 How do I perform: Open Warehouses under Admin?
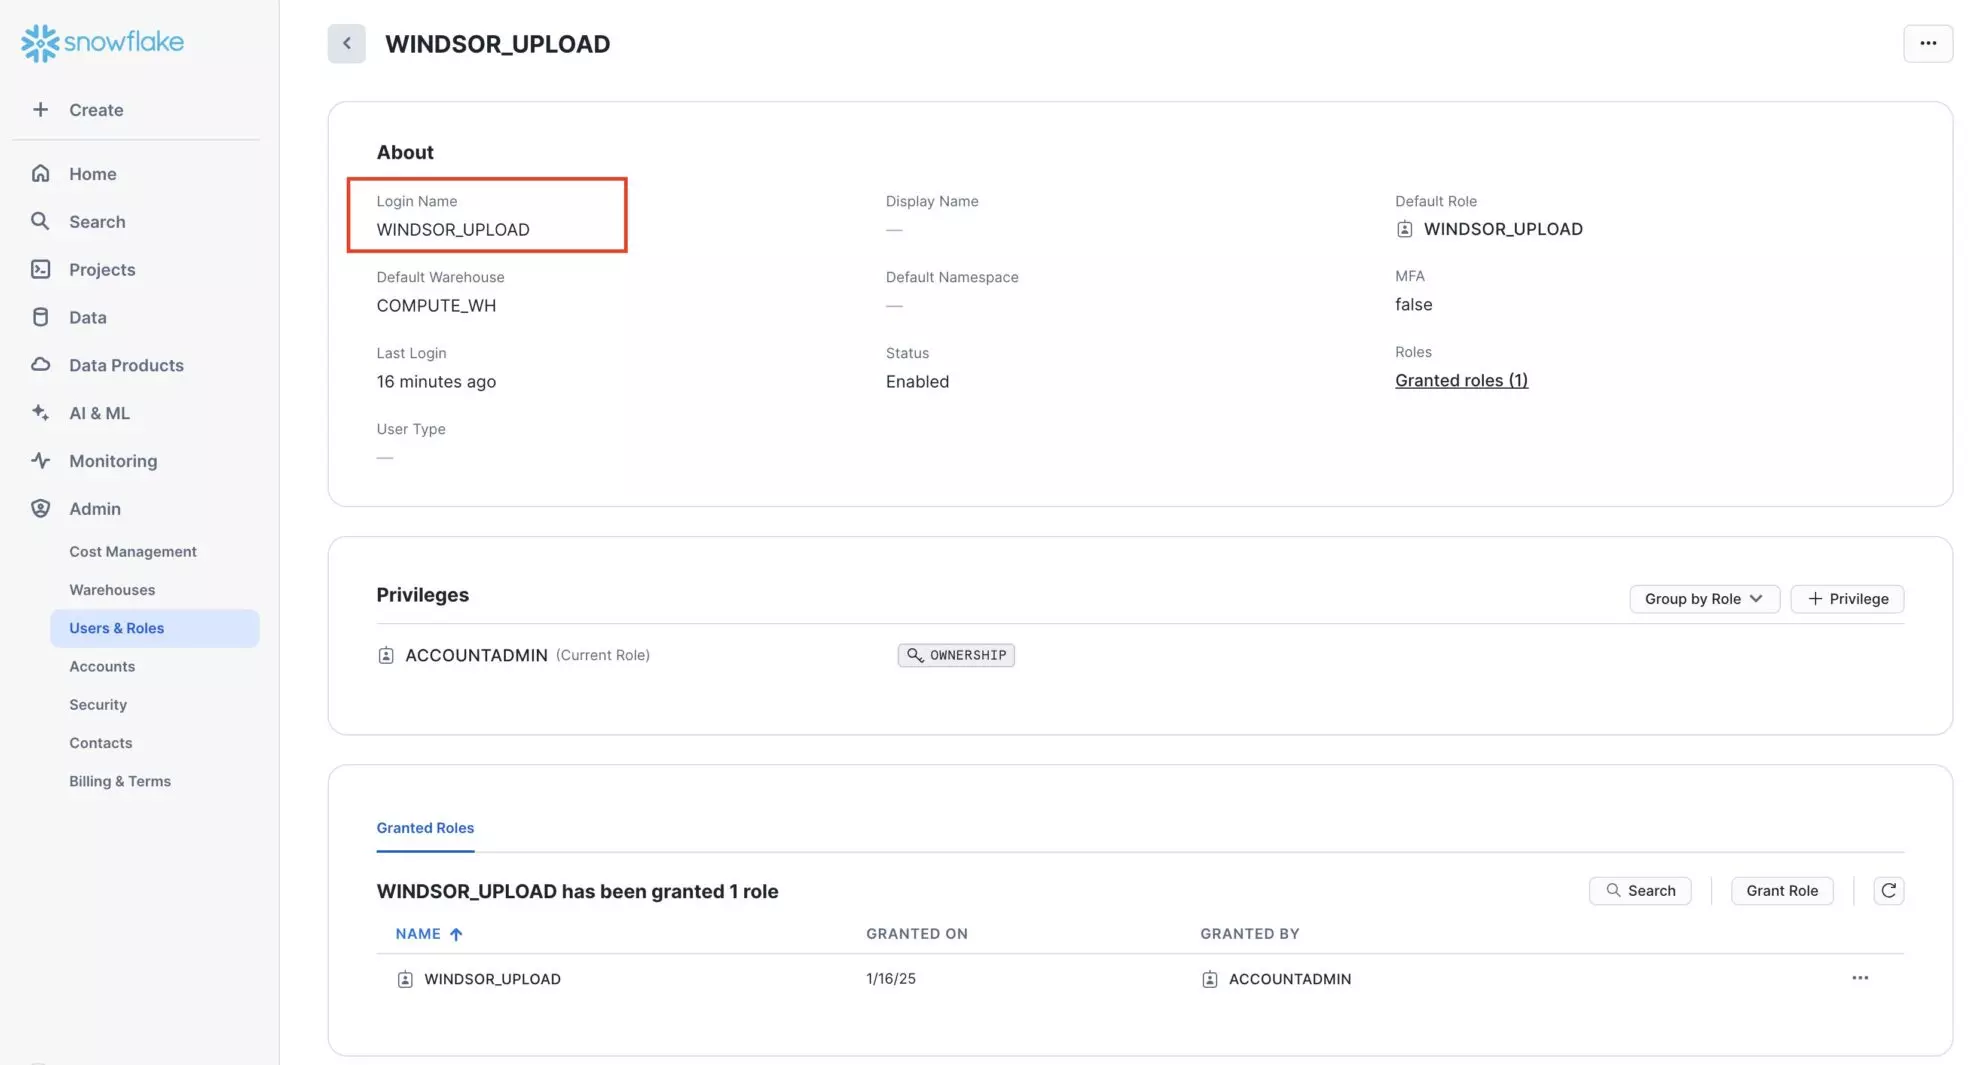pos(112,590)
